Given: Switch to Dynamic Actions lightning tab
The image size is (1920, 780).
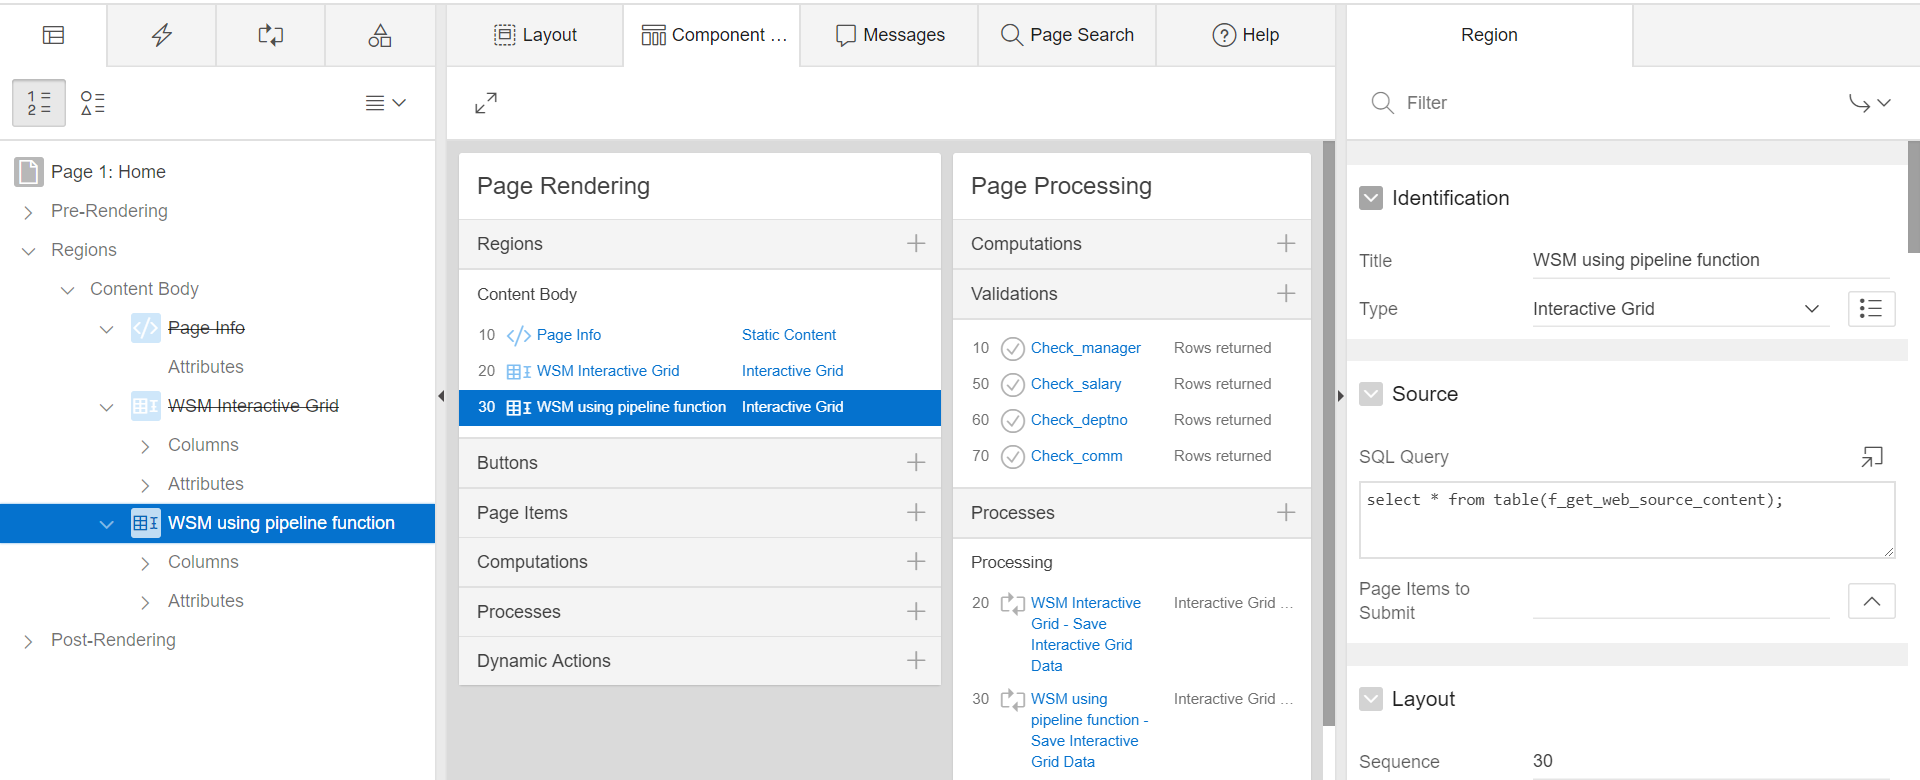Looking at the screenshot, I should point(161,35).
